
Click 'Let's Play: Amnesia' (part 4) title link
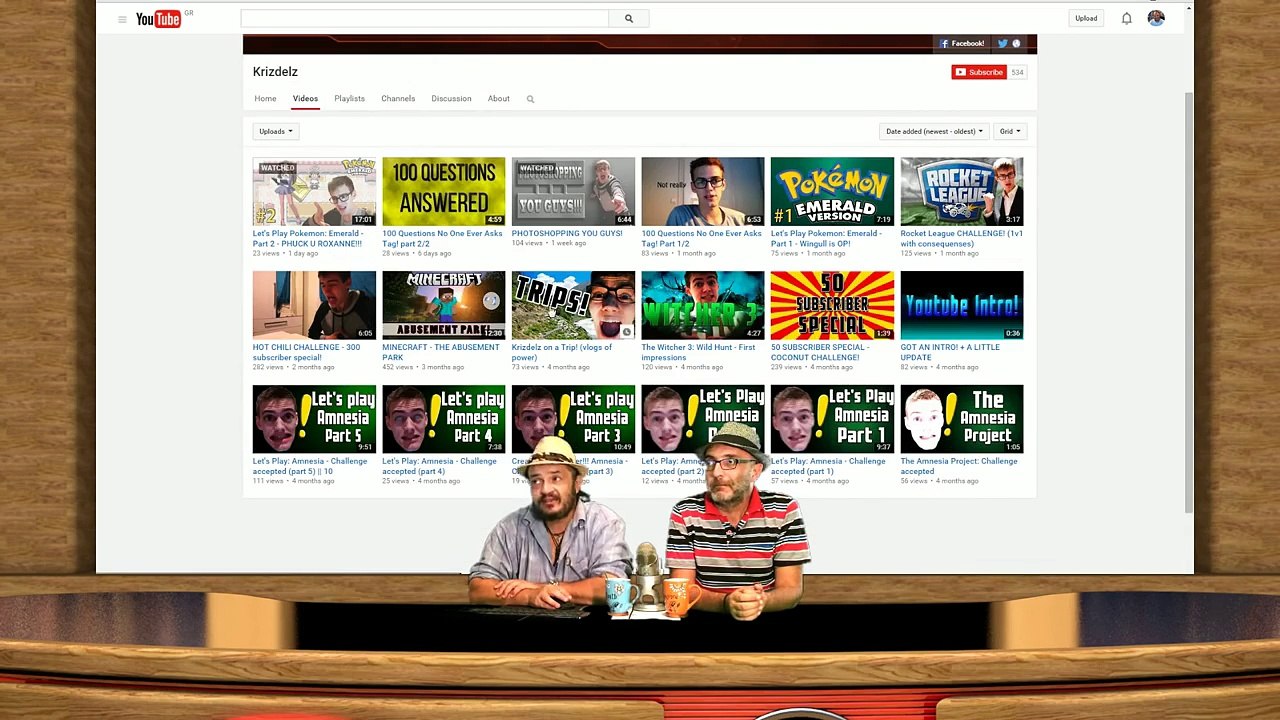click(439, 467)
